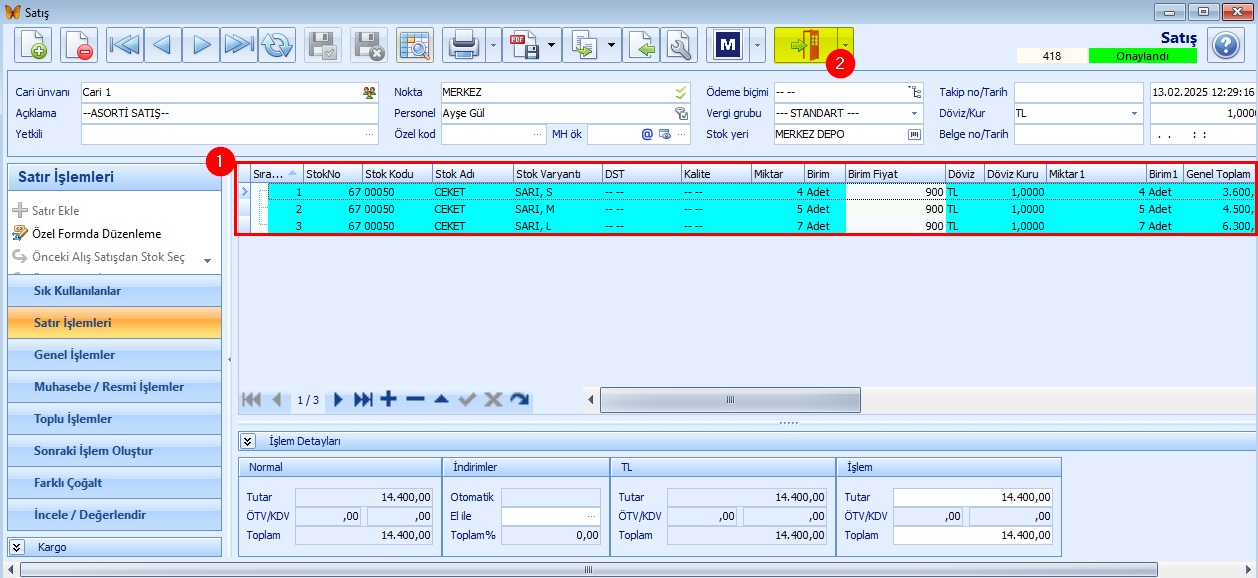Click the grid navigator minus icon
The width and height of the screenshot is (1258, 578).
click(415, 399)
